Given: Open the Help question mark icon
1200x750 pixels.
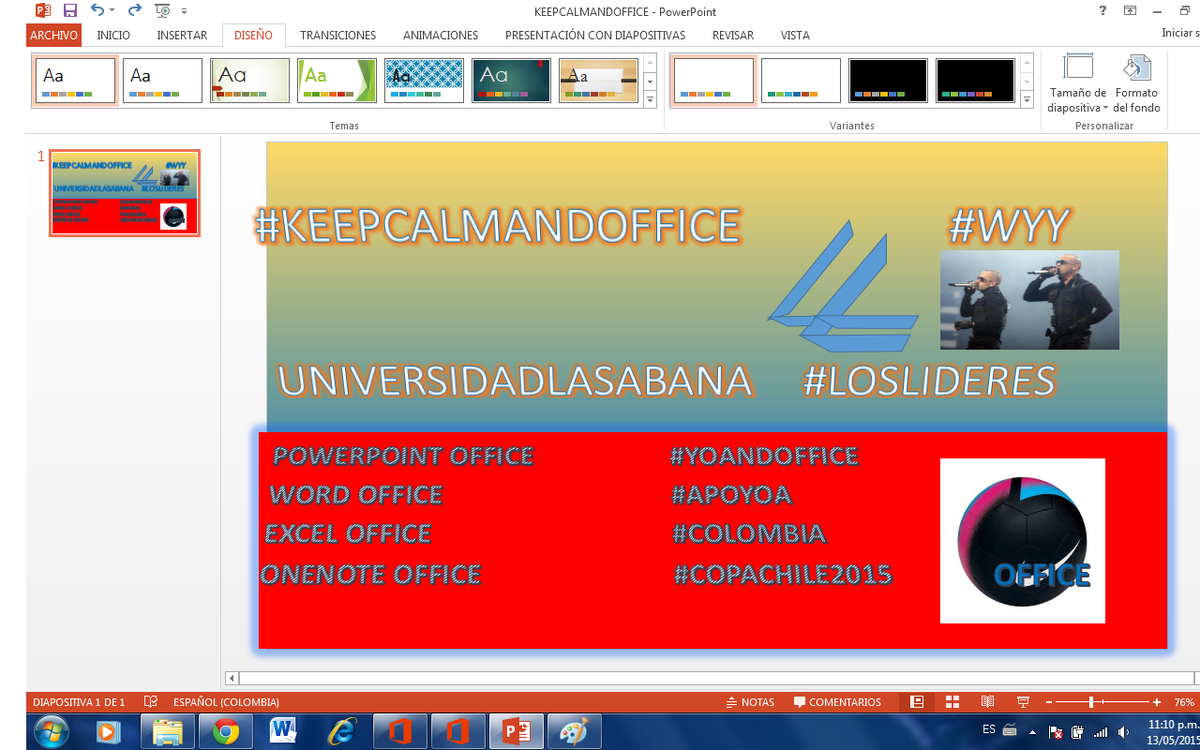Looking at the screenshot, I should click(1103, 11).
